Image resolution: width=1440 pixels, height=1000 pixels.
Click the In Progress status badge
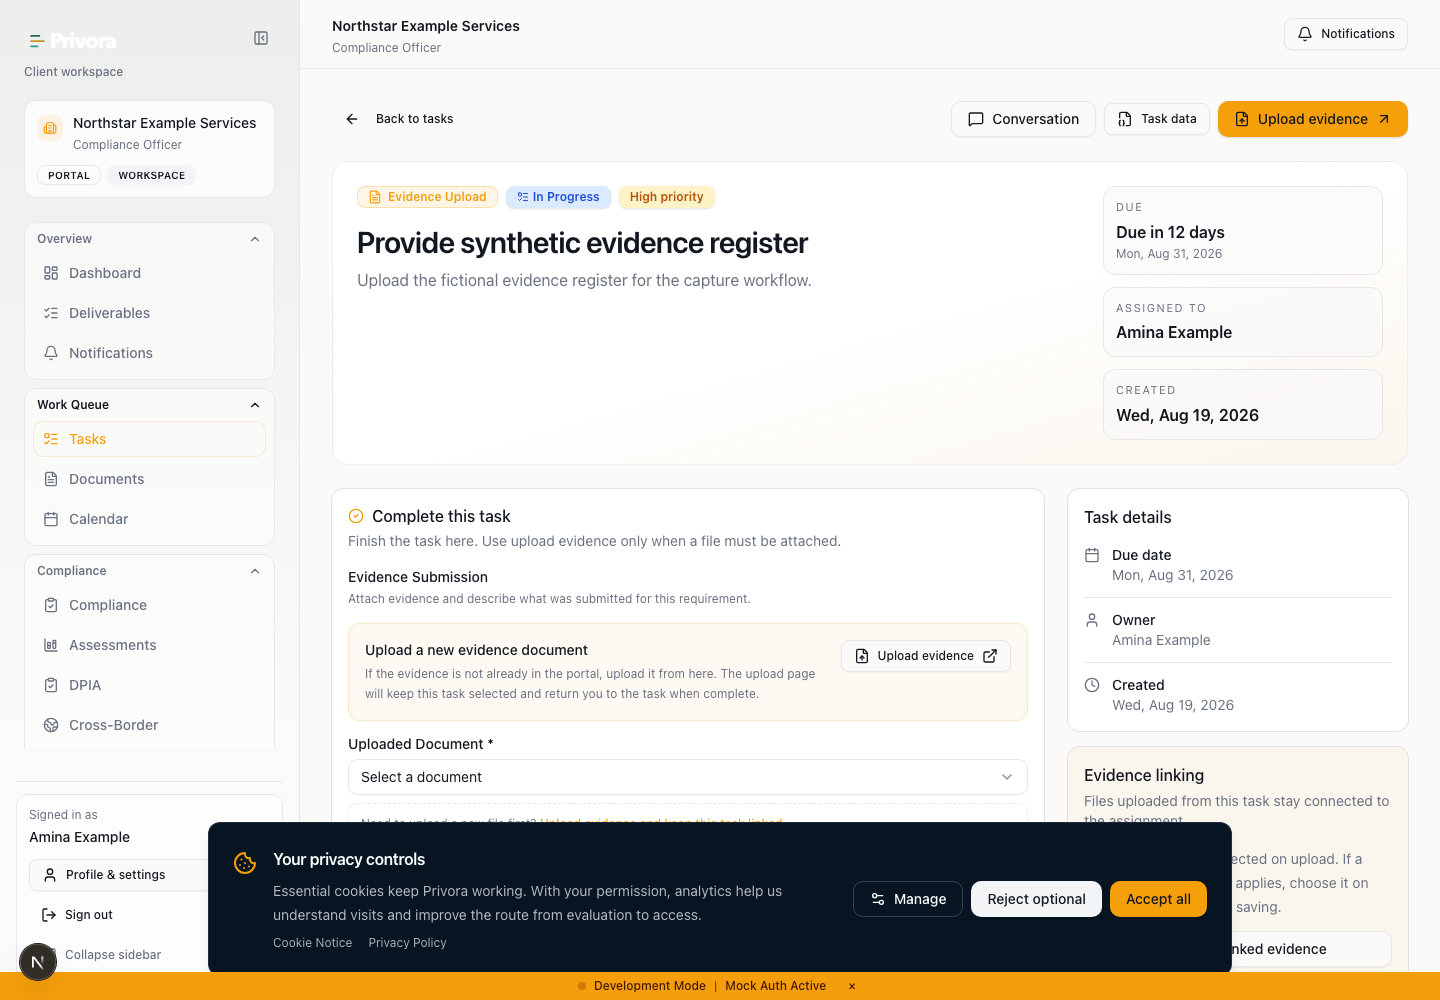(x=558, y=197)
